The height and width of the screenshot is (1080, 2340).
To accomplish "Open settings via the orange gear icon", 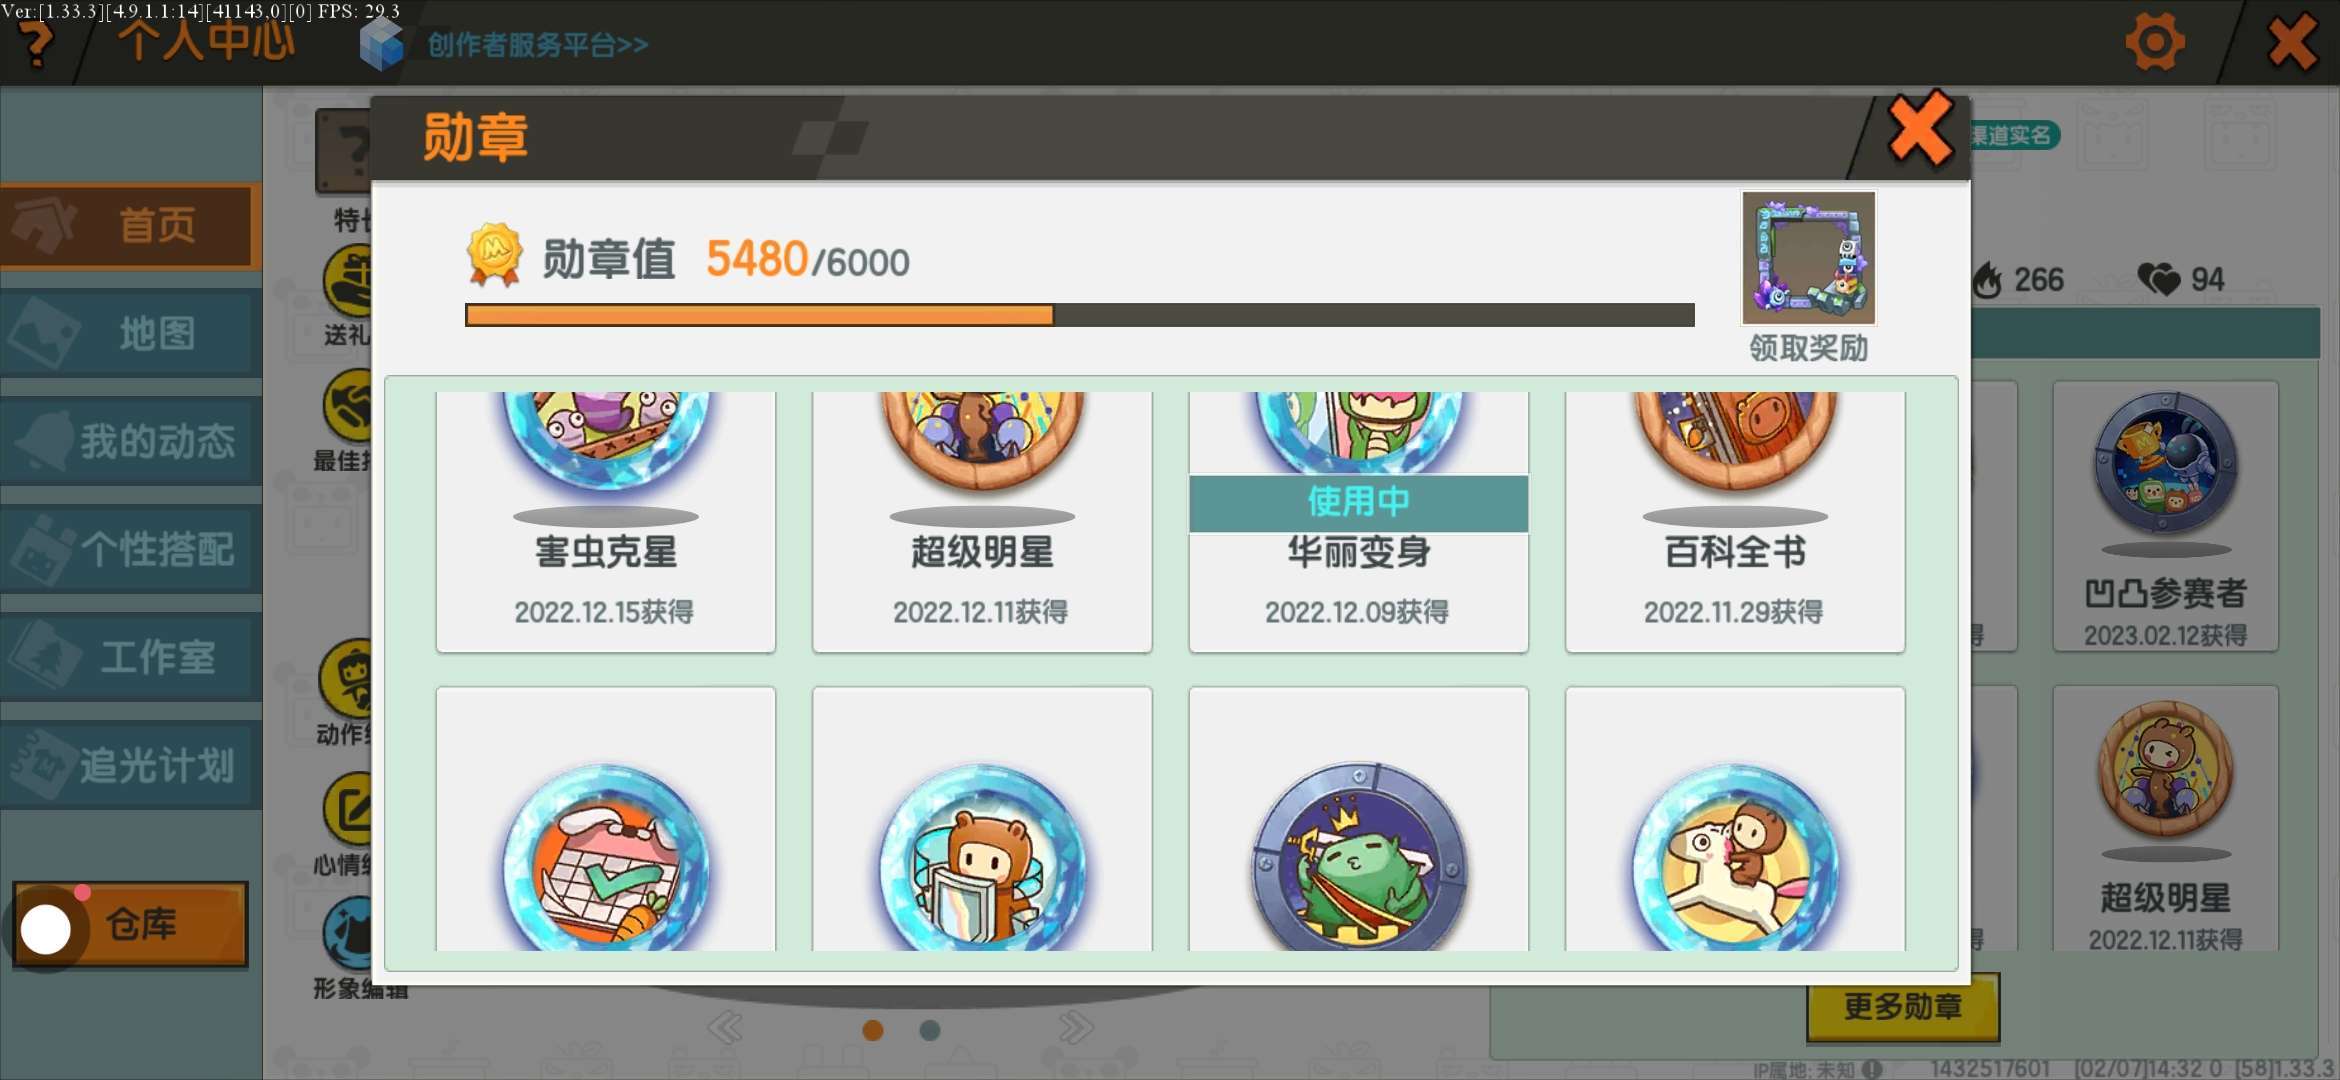I will (2154, 43).
